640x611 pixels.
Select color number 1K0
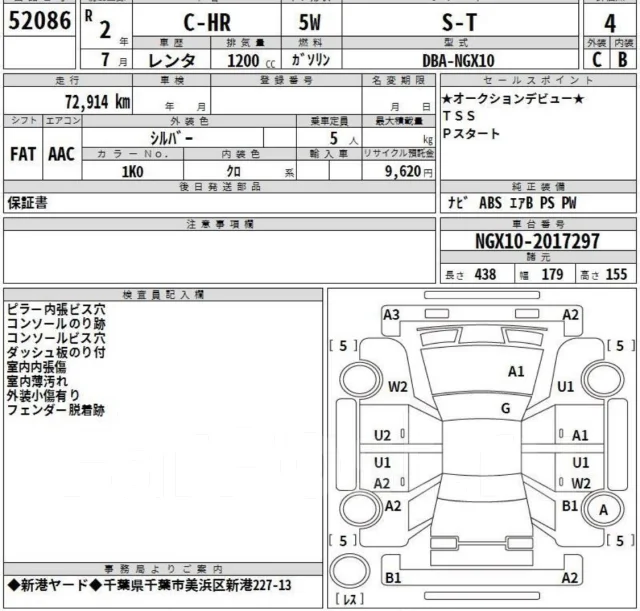(133, 172)
